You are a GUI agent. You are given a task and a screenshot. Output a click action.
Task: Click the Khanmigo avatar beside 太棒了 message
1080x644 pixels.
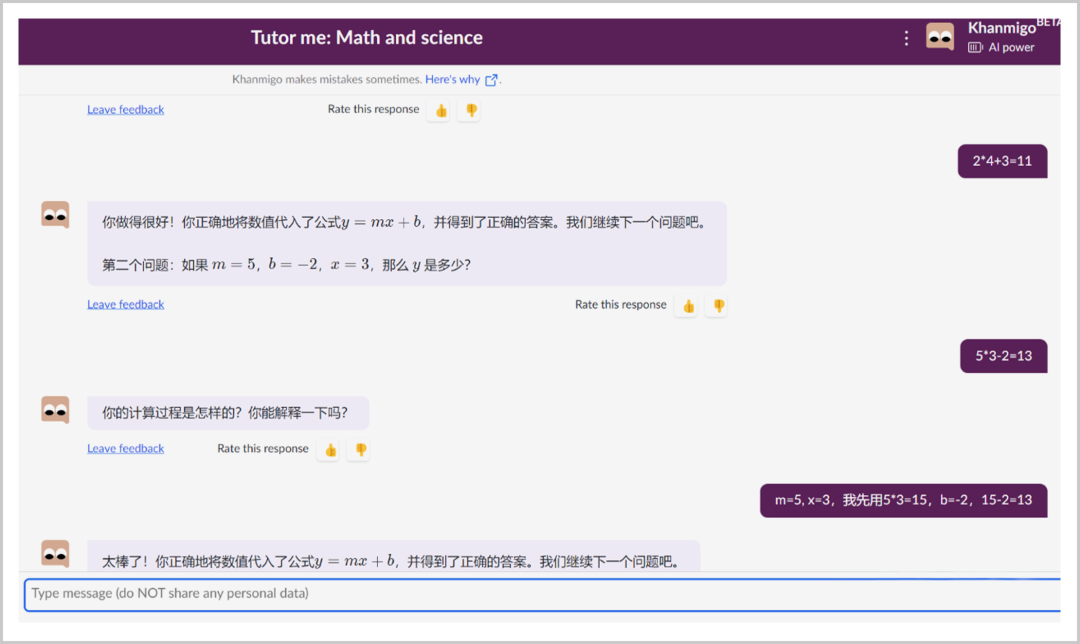(x=55, y=553)
